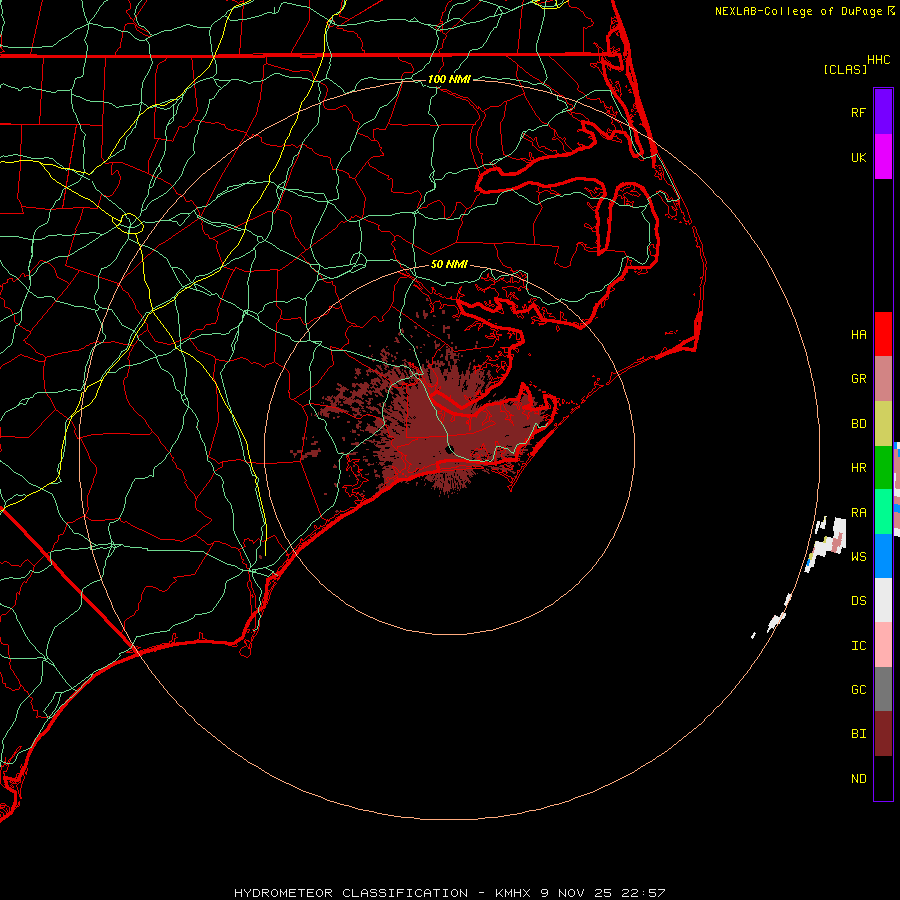Screen dimensions: 900x900
Task: Click the HR legend label
Action: coord(858,468)
